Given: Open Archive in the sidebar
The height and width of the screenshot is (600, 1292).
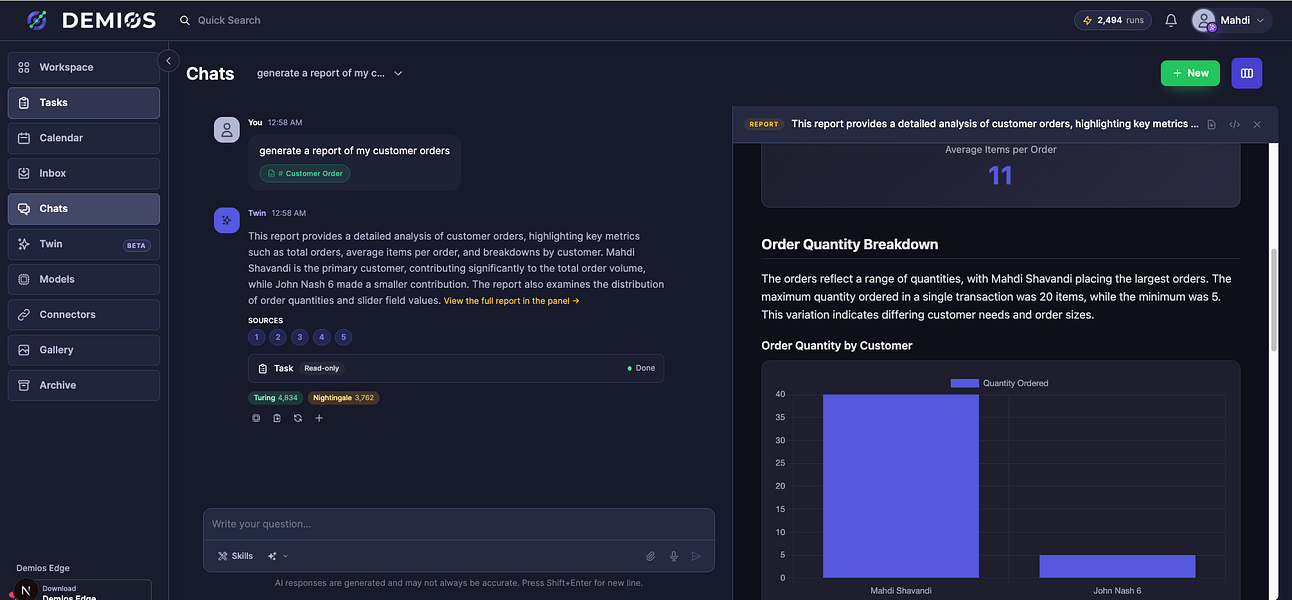Looking at the screenshot, I should pyautogui.click(x=84, y=385).
